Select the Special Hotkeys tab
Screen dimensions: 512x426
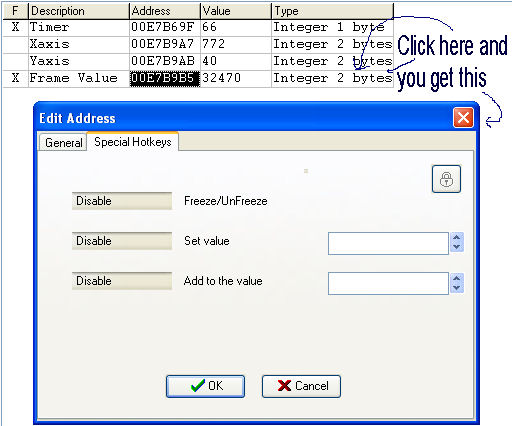click(133, 142)
